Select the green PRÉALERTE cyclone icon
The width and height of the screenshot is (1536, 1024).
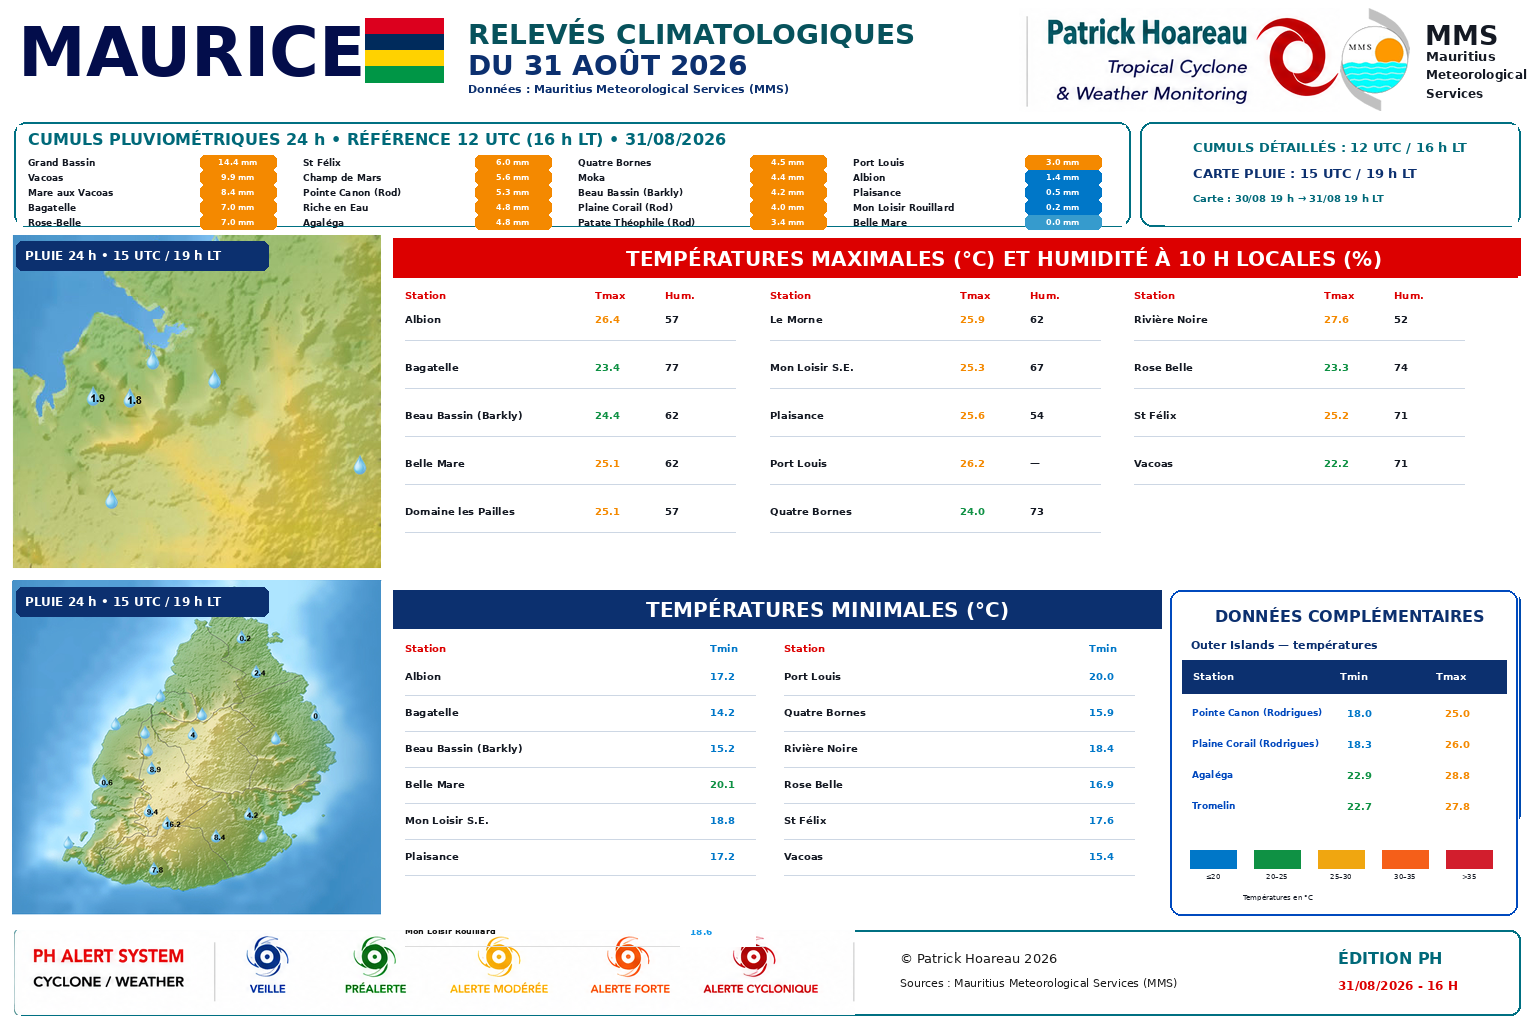[375, 958]
